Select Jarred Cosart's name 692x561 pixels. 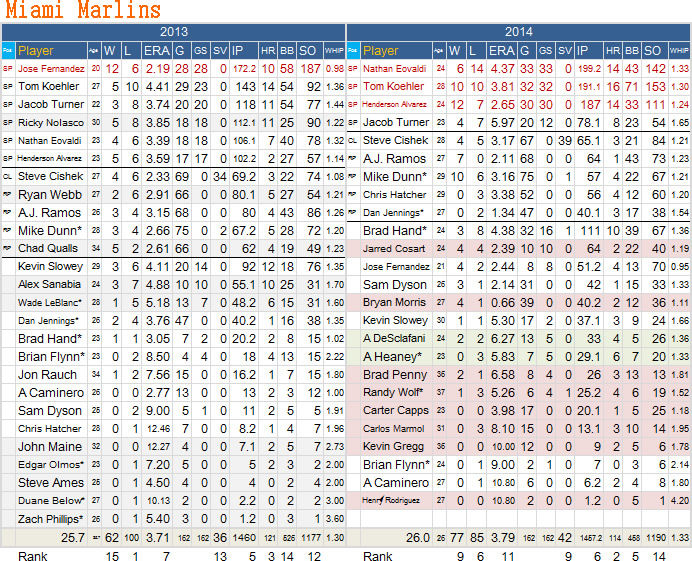(394, 249)
